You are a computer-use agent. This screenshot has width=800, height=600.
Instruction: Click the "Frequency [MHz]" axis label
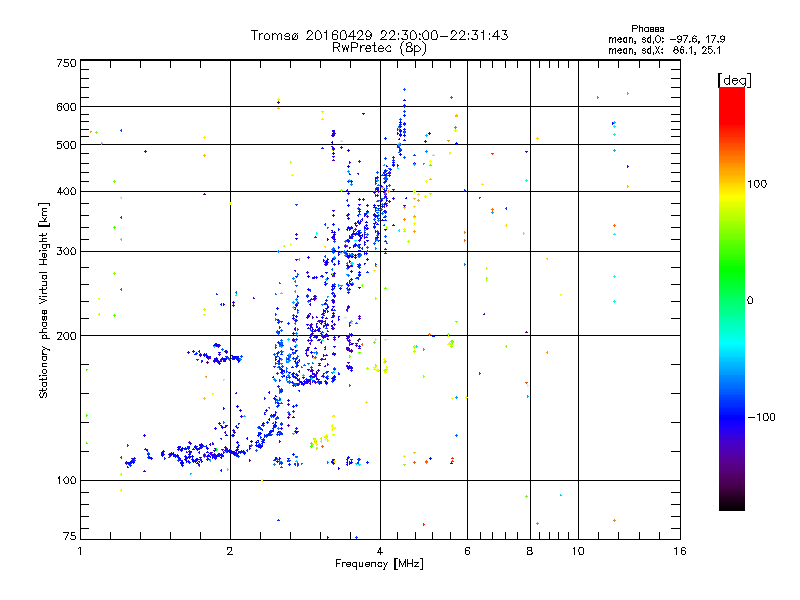[x=379, y=564]
